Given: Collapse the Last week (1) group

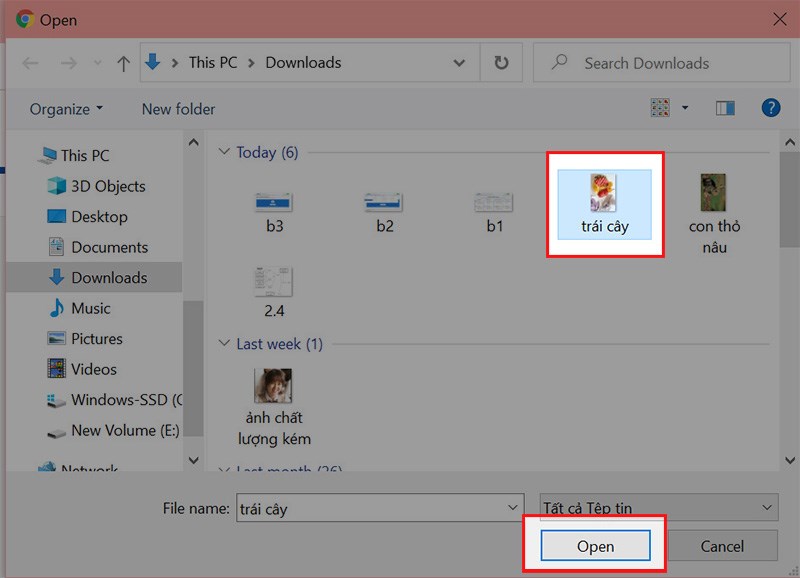Looking at the screenshot, I should [224, 343].
